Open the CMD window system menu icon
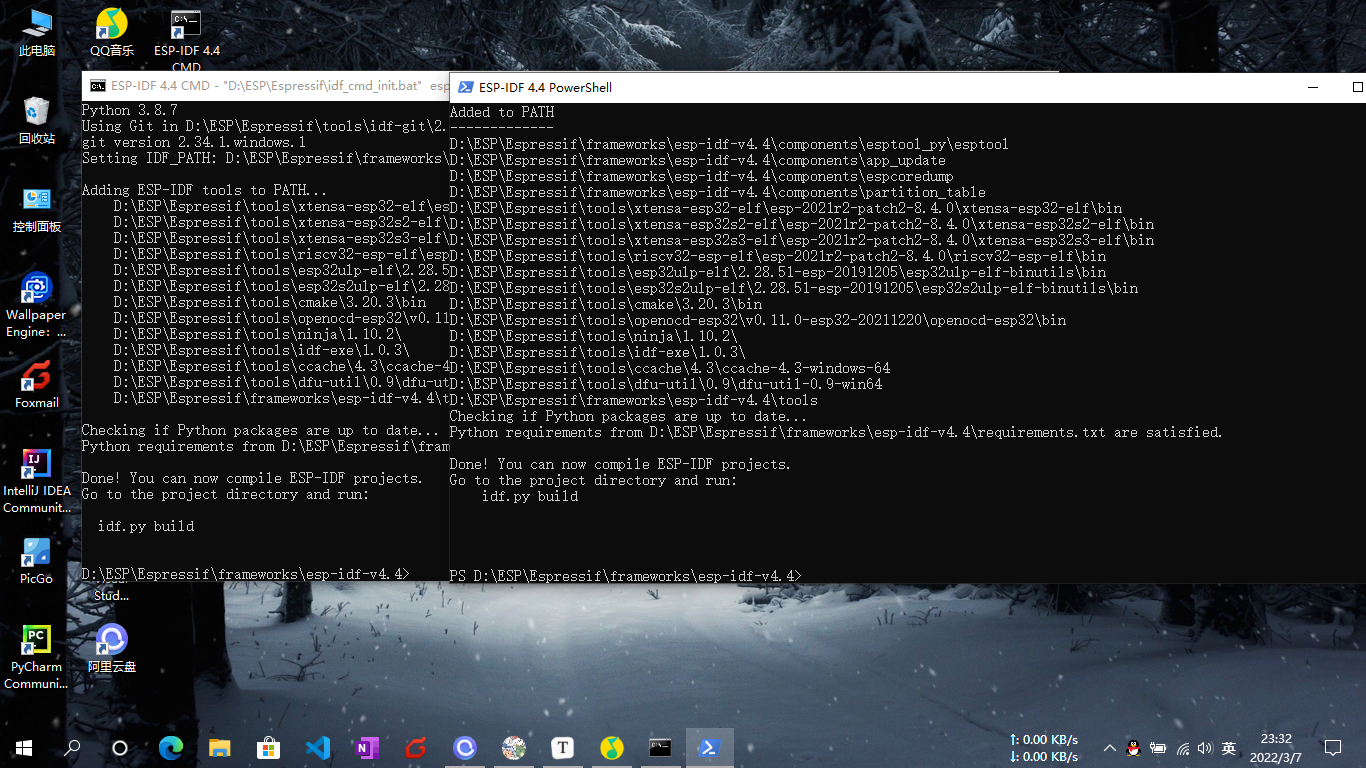 coord(97,85)
